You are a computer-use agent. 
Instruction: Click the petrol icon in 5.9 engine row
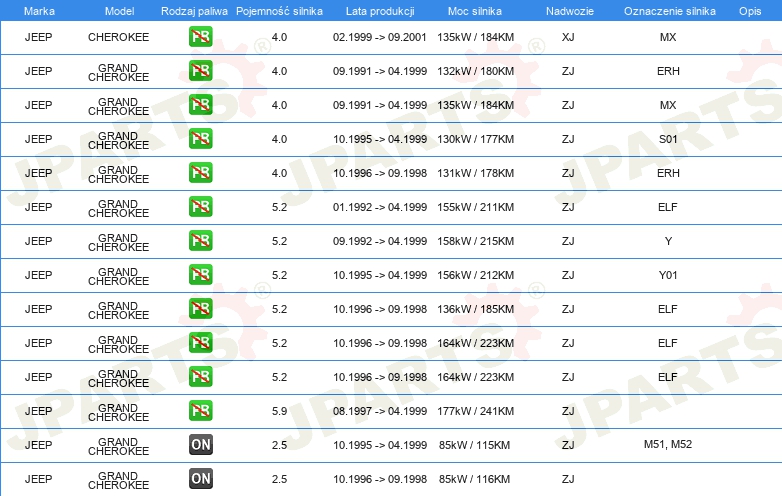pos(200,411)
